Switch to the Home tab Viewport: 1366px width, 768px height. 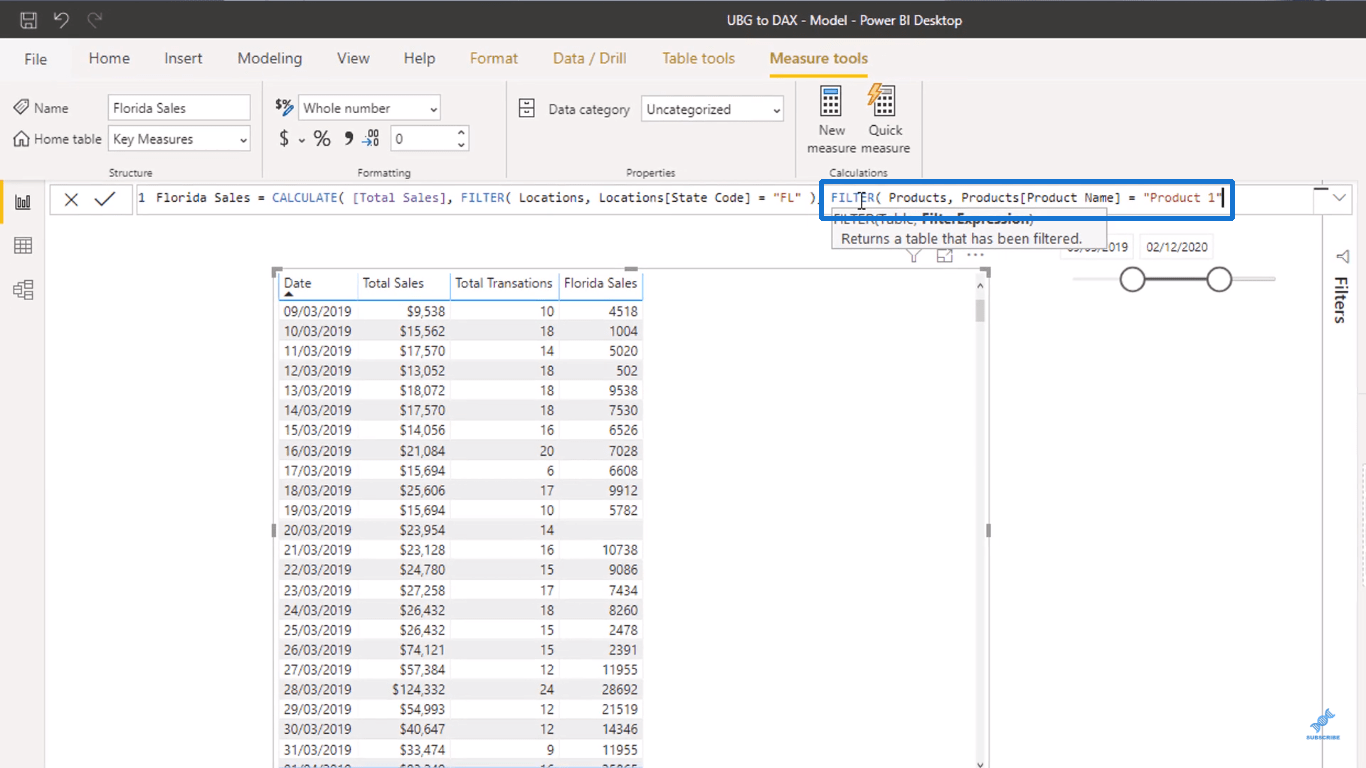(109, 58)
